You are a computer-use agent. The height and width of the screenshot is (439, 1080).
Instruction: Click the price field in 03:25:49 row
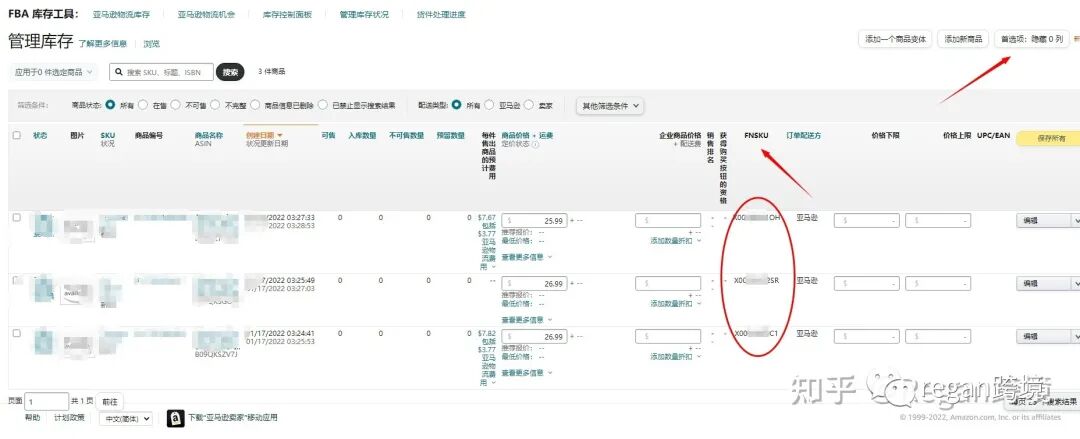534,283
